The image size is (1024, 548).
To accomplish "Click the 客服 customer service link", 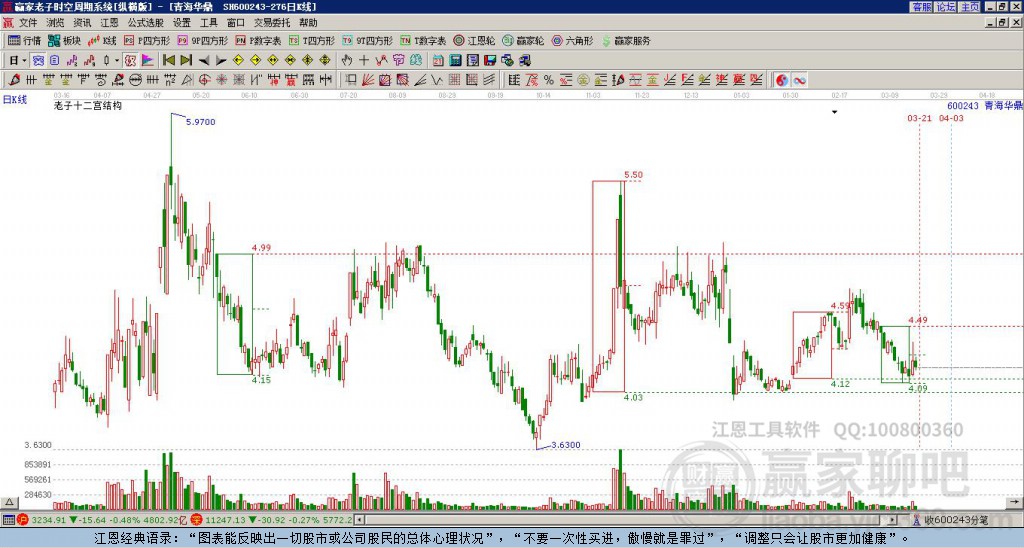I will tap(921, 7).
